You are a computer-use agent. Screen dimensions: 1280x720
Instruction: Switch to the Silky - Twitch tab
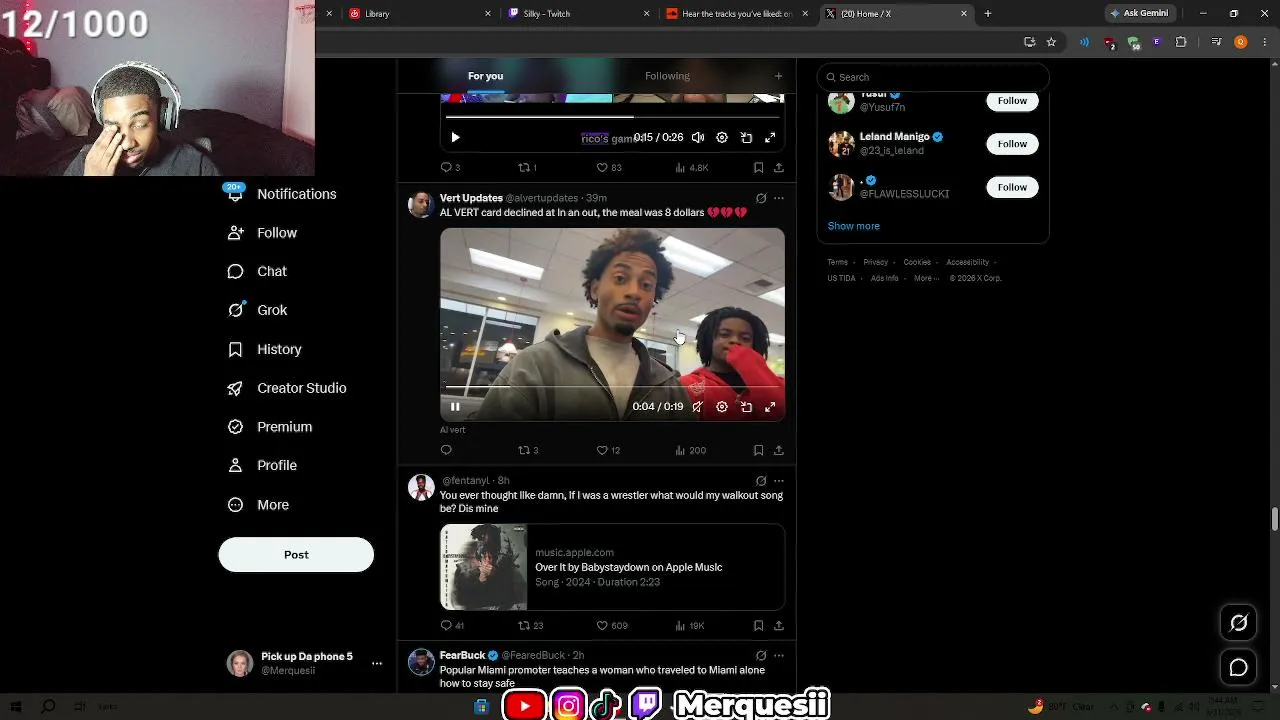577,14
